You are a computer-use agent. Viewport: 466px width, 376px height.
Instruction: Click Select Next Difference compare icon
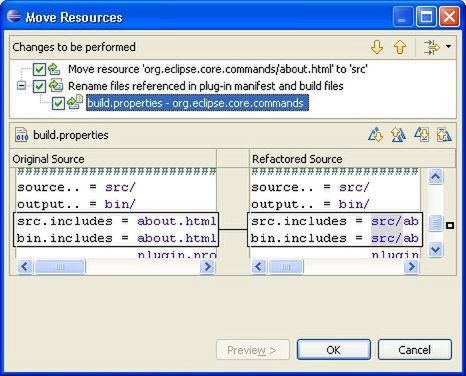[x=376, y=135]
